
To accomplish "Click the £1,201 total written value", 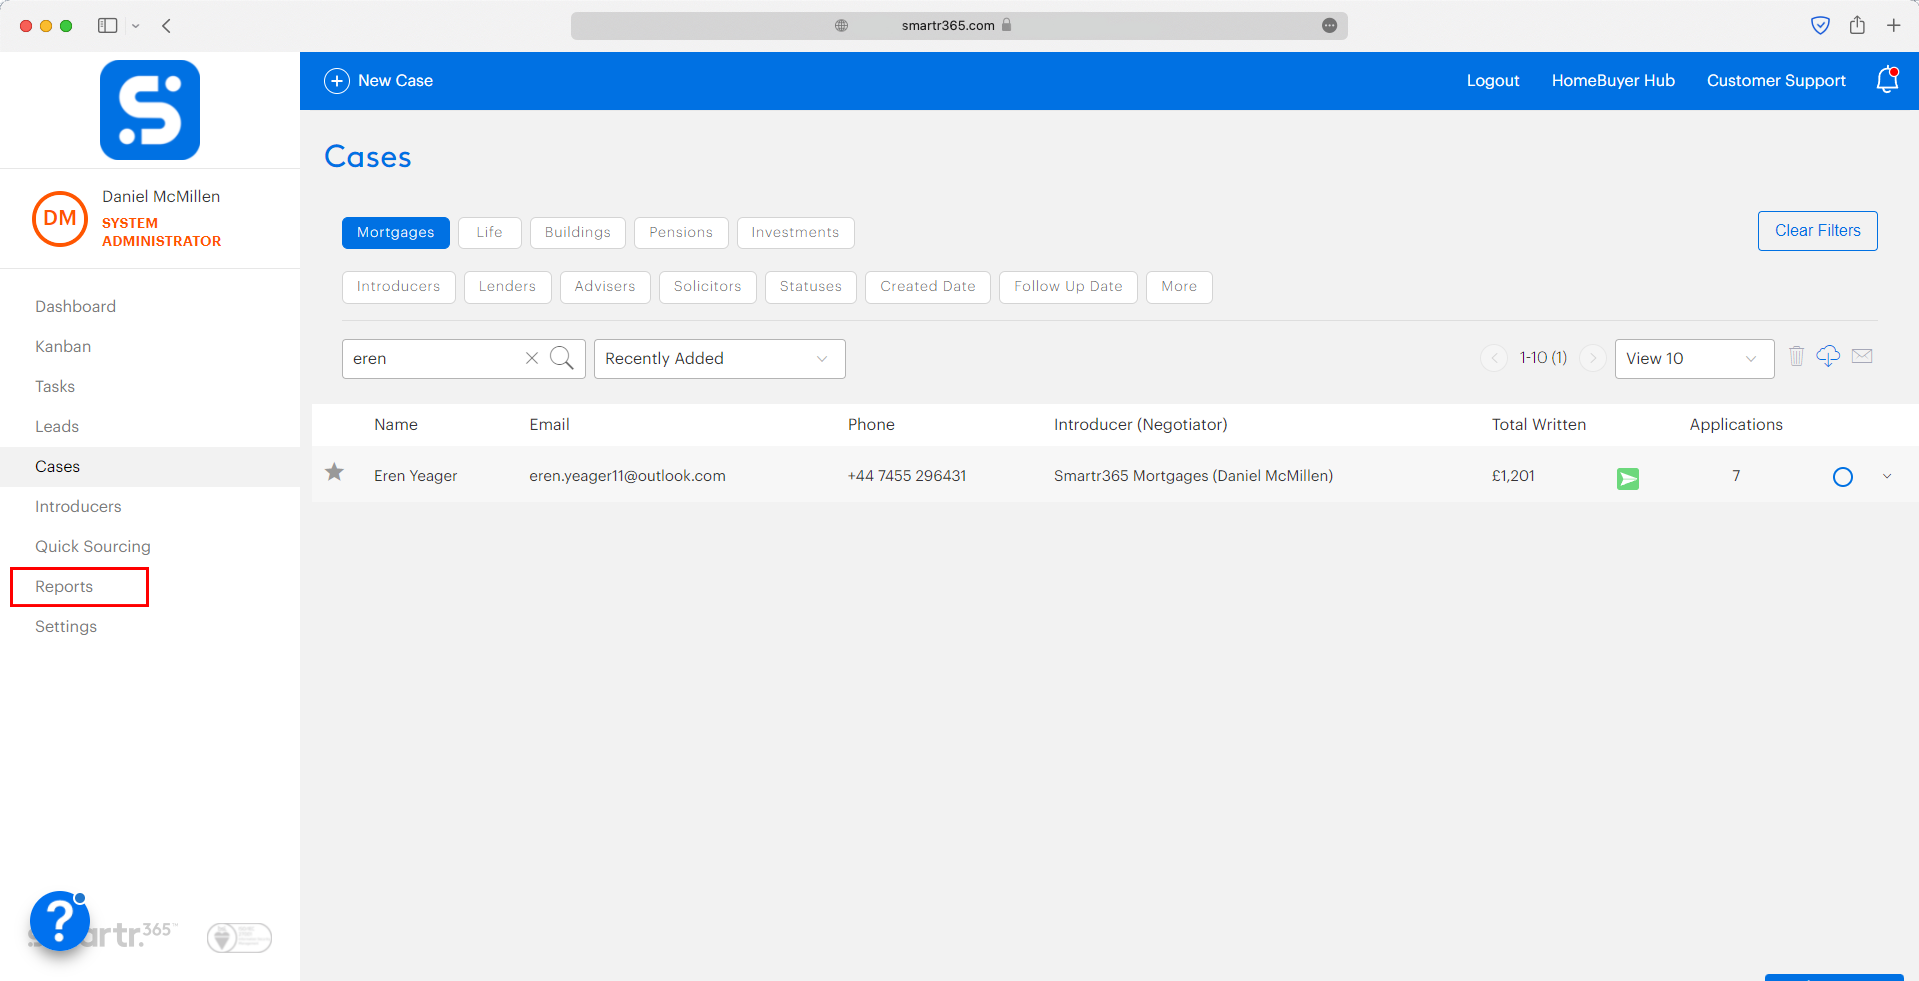I will click(x=1513, y=476).
